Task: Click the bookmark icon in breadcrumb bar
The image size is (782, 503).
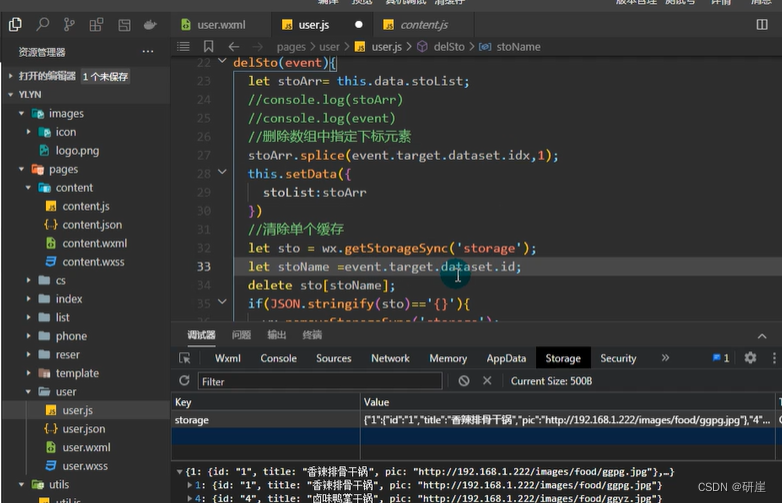Action: point(208,46)
